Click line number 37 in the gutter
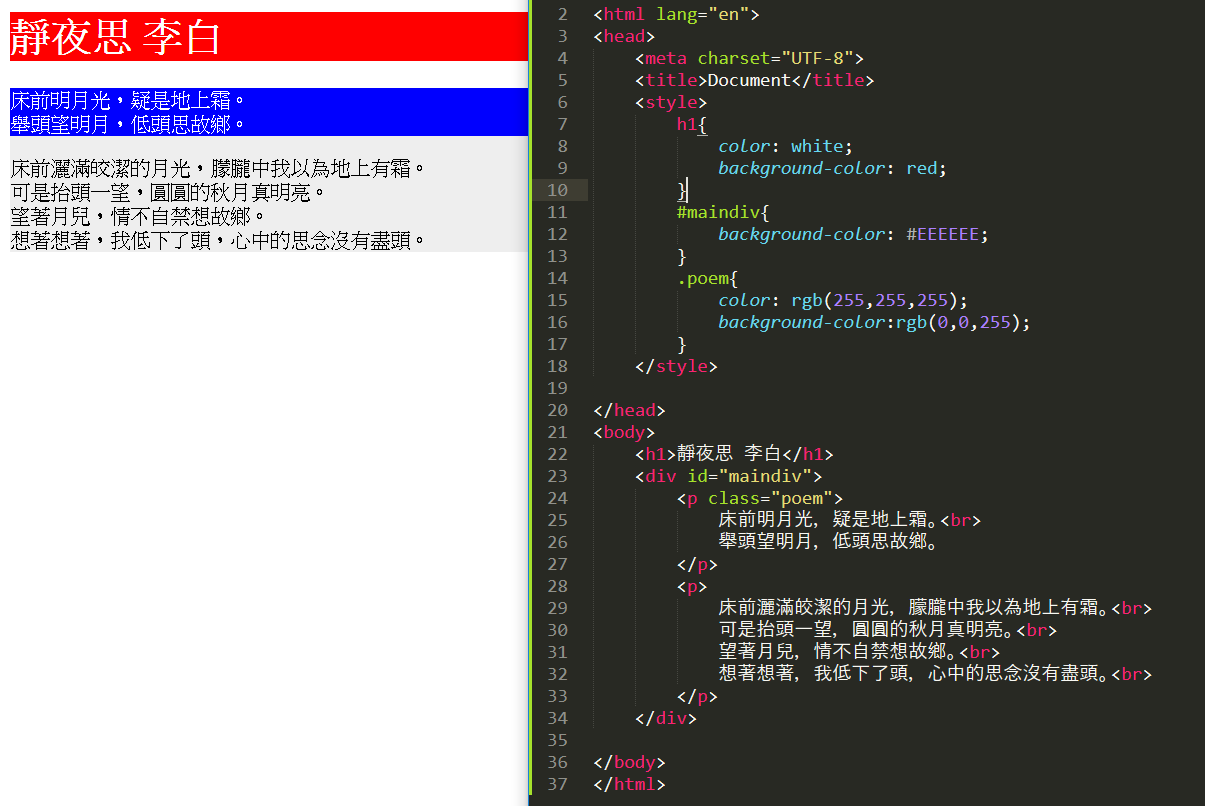 (557, 784)
